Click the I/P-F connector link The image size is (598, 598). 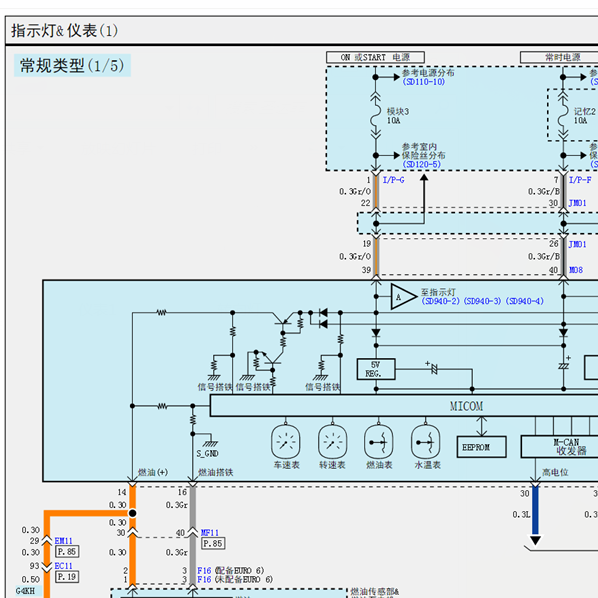point(580,180)
